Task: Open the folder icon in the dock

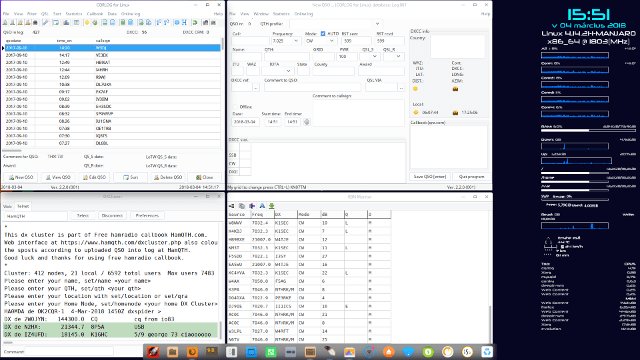Action: [173, 352]
